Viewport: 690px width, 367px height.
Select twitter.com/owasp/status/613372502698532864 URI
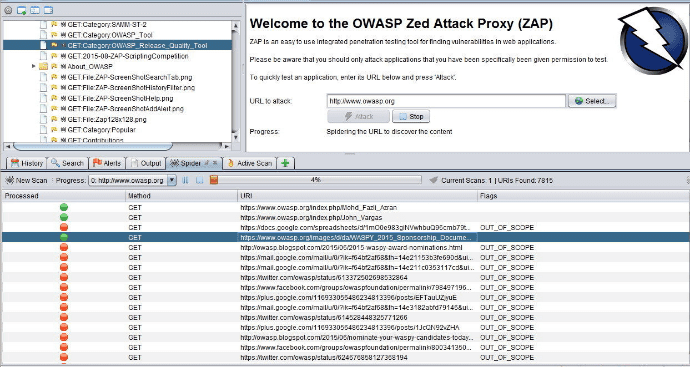coord(324,277)
